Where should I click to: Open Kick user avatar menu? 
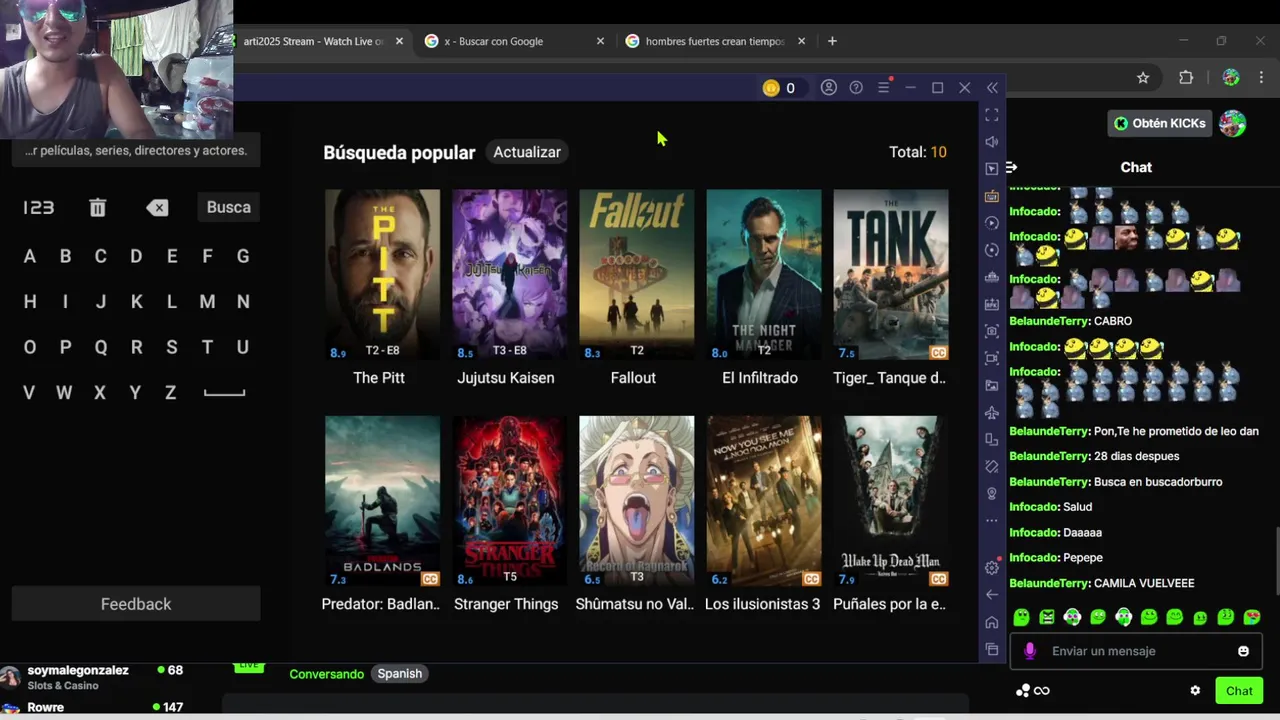pos(1233,123)
